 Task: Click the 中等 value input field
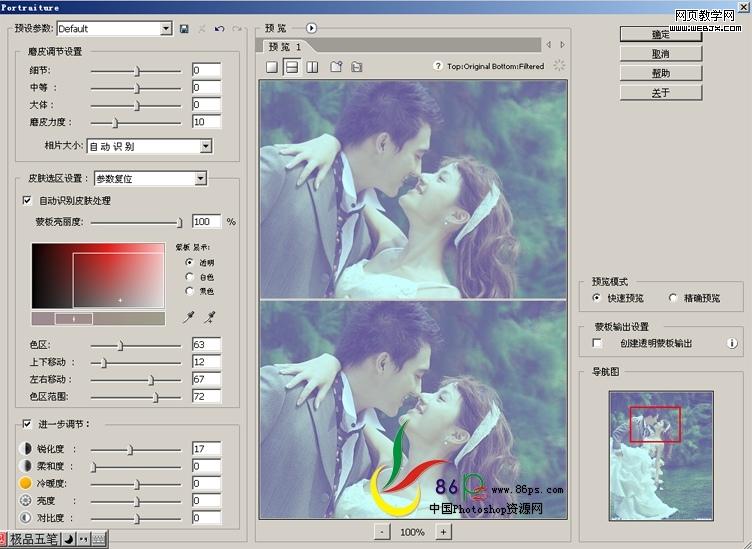point(206,87)
